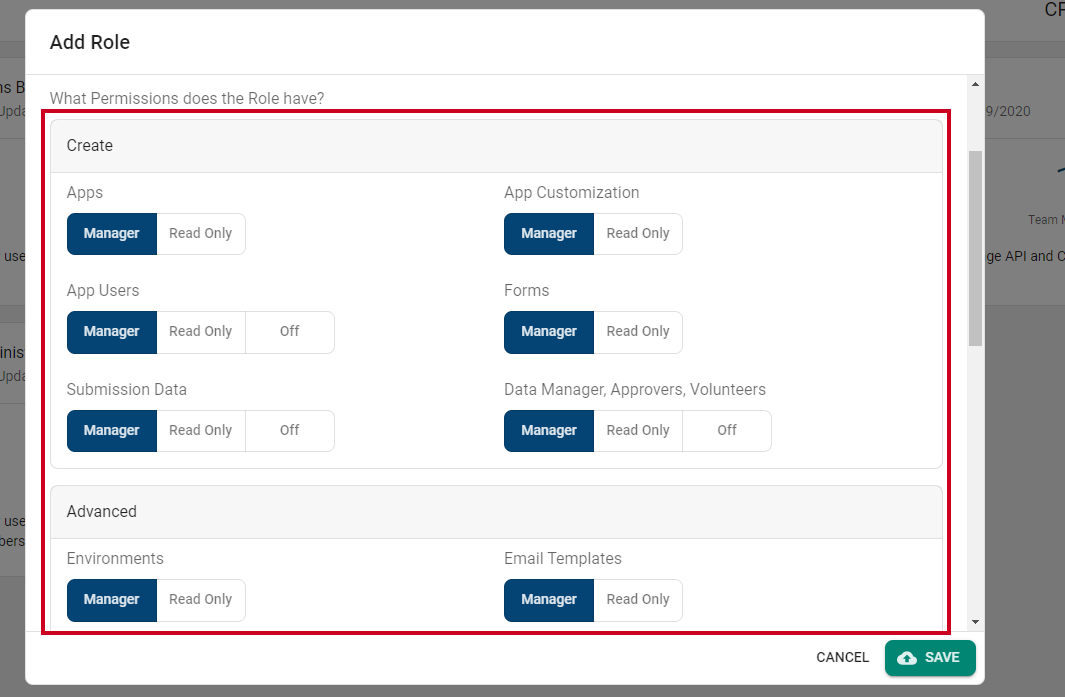Click the dialog vertical scrollbar thumb
The height and width of the screenshot is (697, 1065).
pos(975,249)
